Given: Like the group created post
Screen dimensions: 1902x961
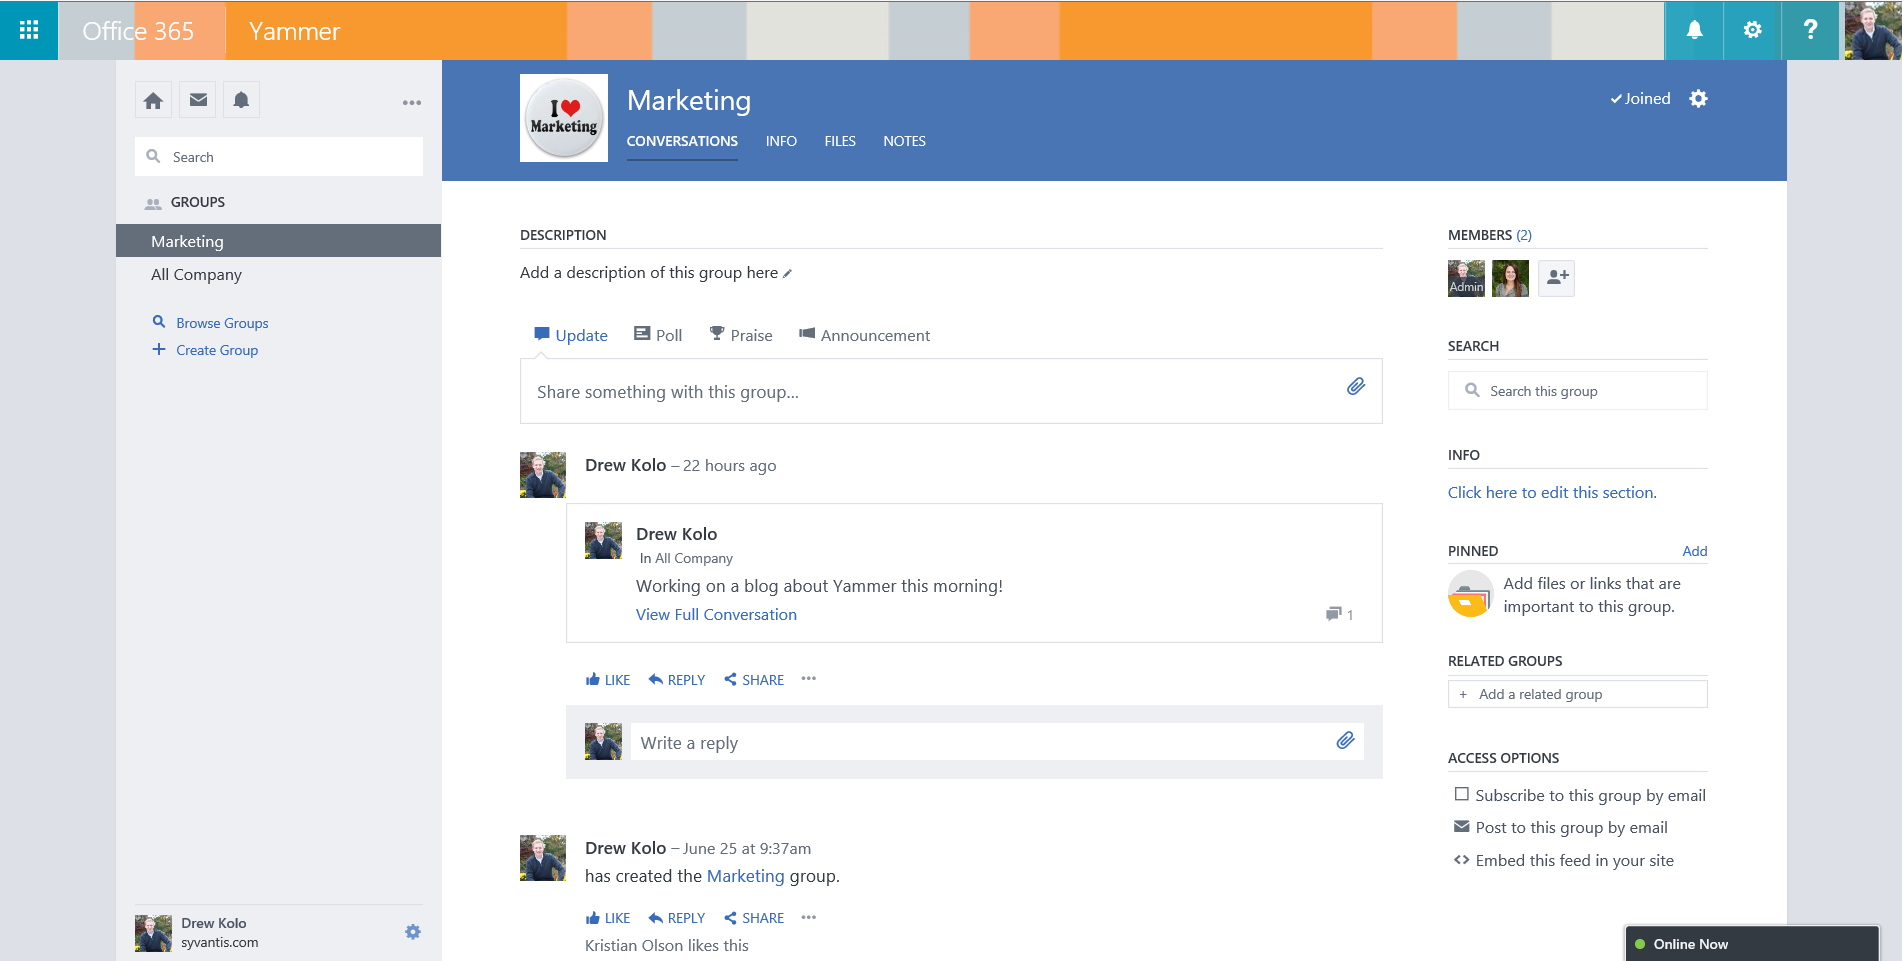Looking at the screenshot, I should click(608, 918).
